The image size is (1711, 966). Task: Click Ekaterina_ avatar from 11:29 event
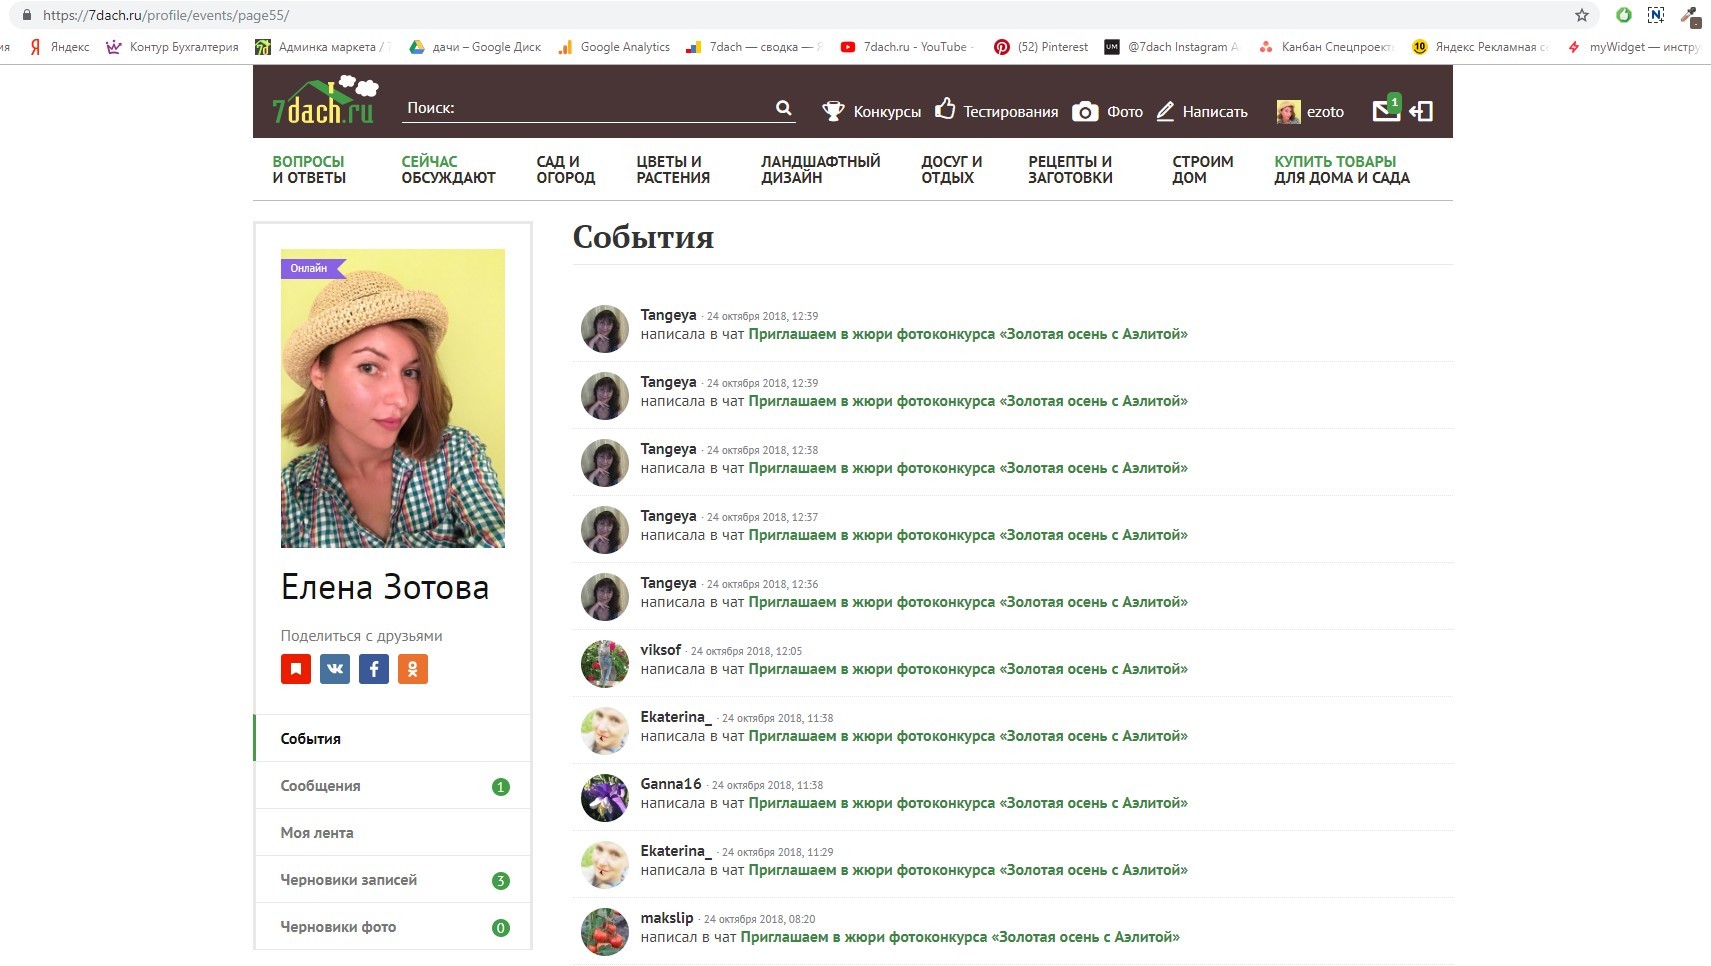pyautogui.click(x=605, y=865)
